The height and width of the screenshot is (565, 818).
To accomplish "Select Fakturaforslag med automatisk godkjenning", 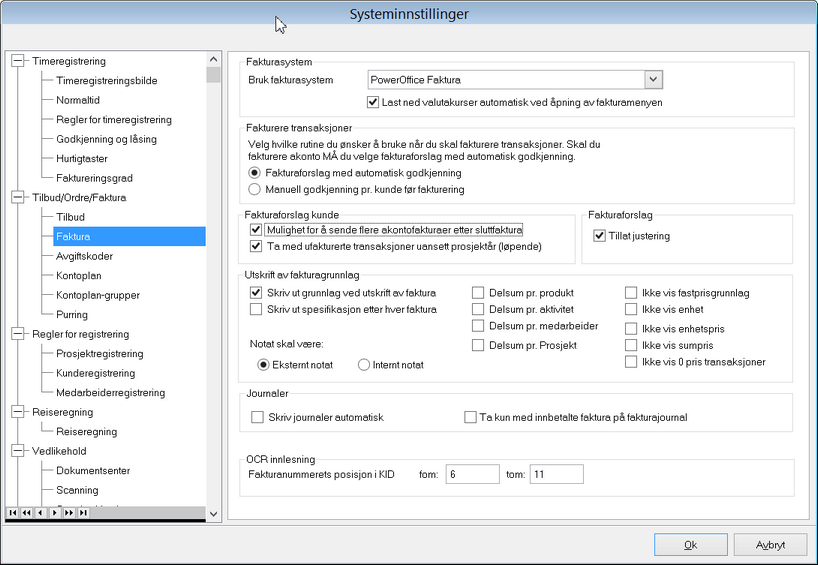I will [254, 173].
